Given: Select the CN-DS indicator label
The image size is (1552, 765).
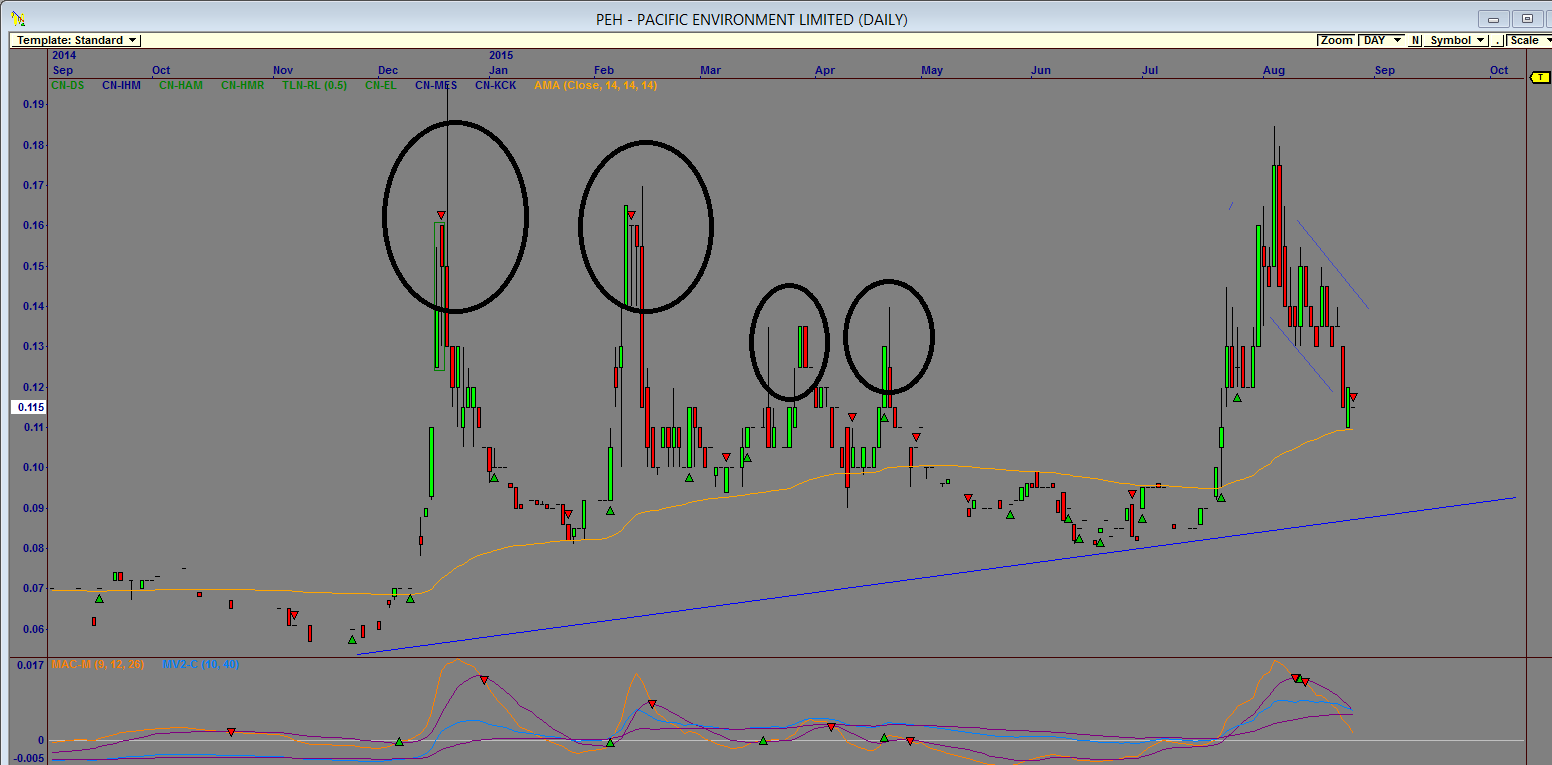Looking at the screenshot, I should click(x=68, y=85).
